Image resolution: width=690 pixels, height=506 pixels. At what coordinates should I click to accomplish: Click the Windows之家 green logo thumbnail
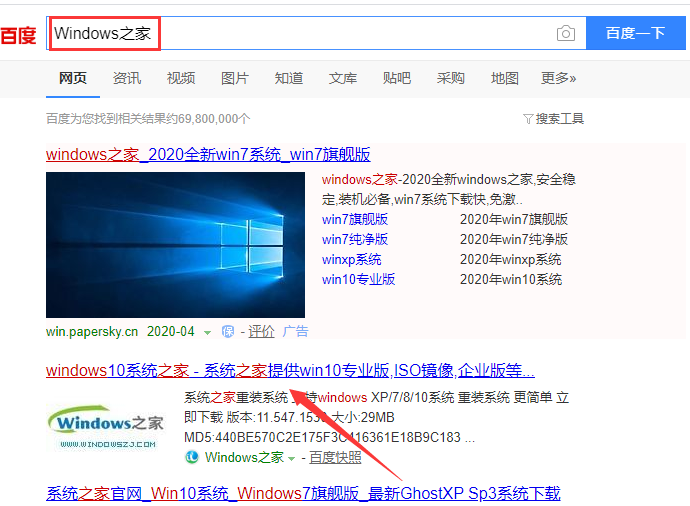tap(105, 422)
